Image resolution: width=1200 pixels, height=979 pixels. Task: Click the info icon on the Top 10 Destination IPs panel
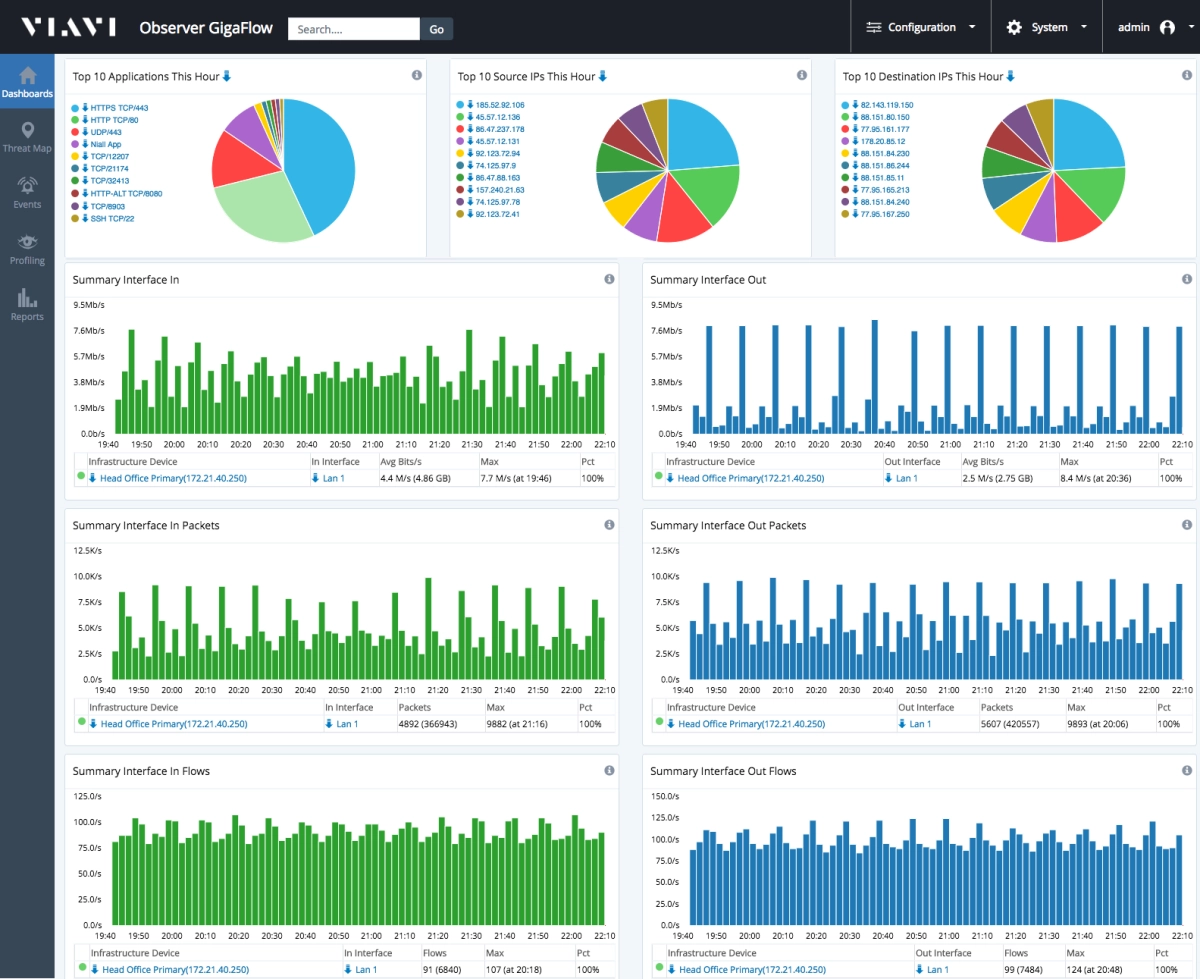click(x=1187, y=75)
